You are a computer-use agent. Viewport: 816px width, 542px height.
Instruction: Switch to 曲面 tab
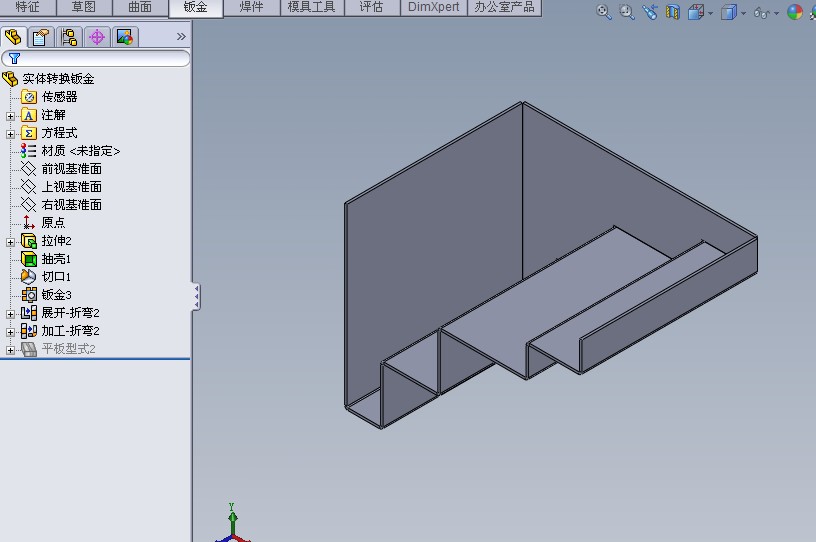point(140,7)
